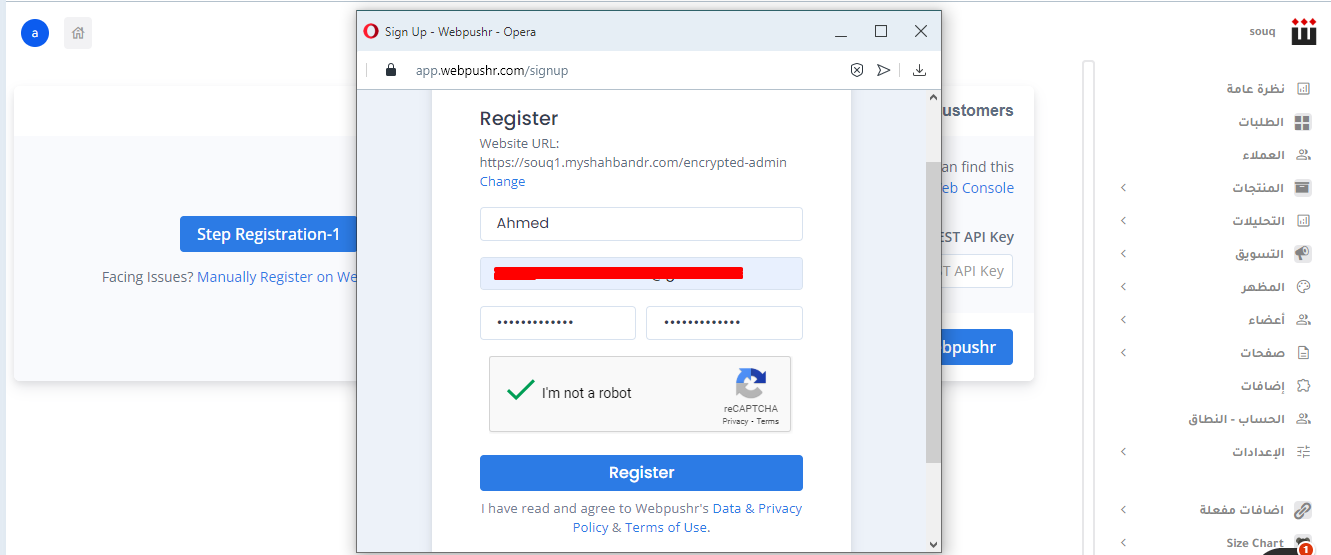Open Opera ad blocker shield icon
This screenshot has height=555, width=1331.
point(857,70)
